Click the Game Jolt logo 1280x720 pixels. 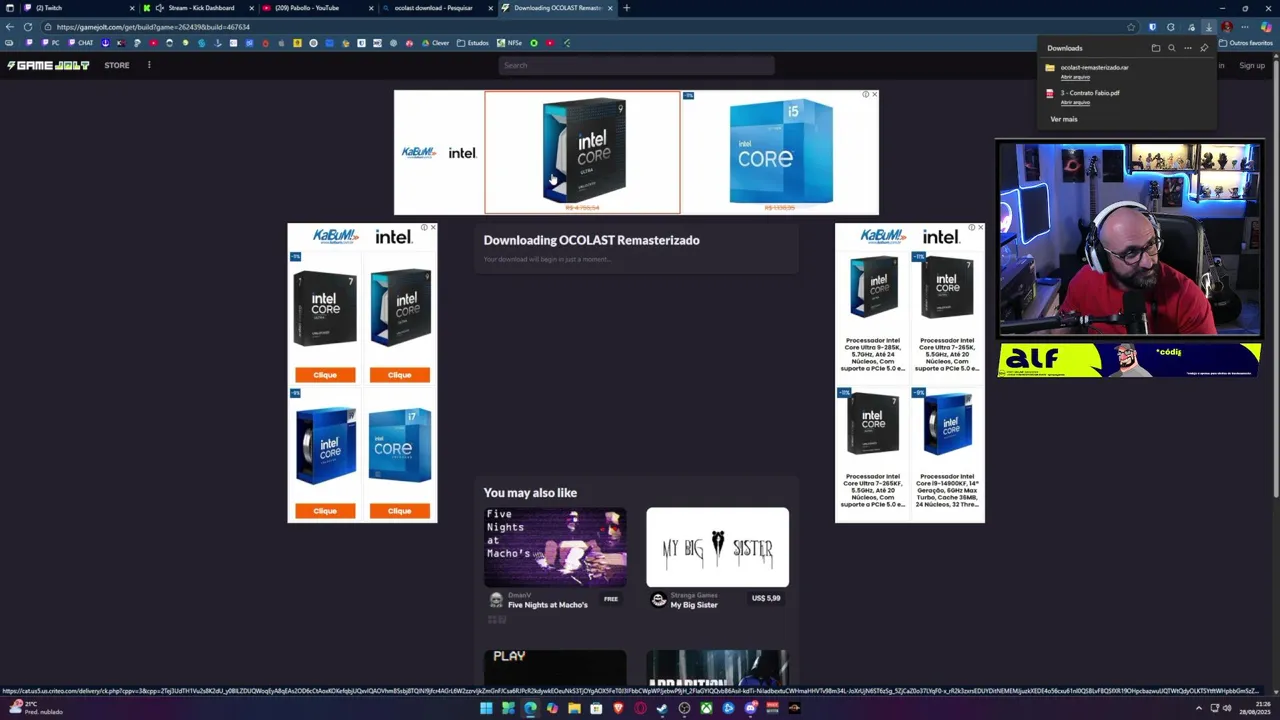point(48,65)
